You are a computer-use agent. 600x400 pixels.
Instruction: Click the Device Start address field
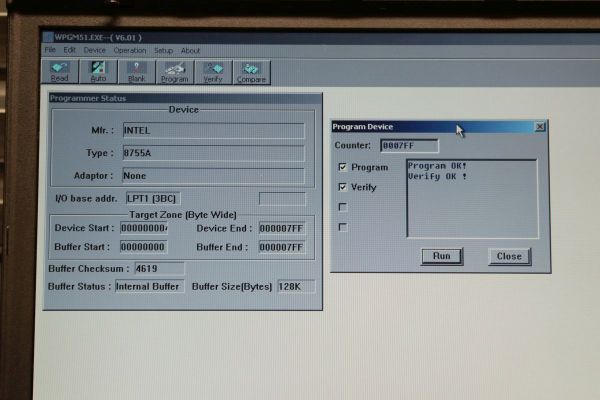point(143,228)
